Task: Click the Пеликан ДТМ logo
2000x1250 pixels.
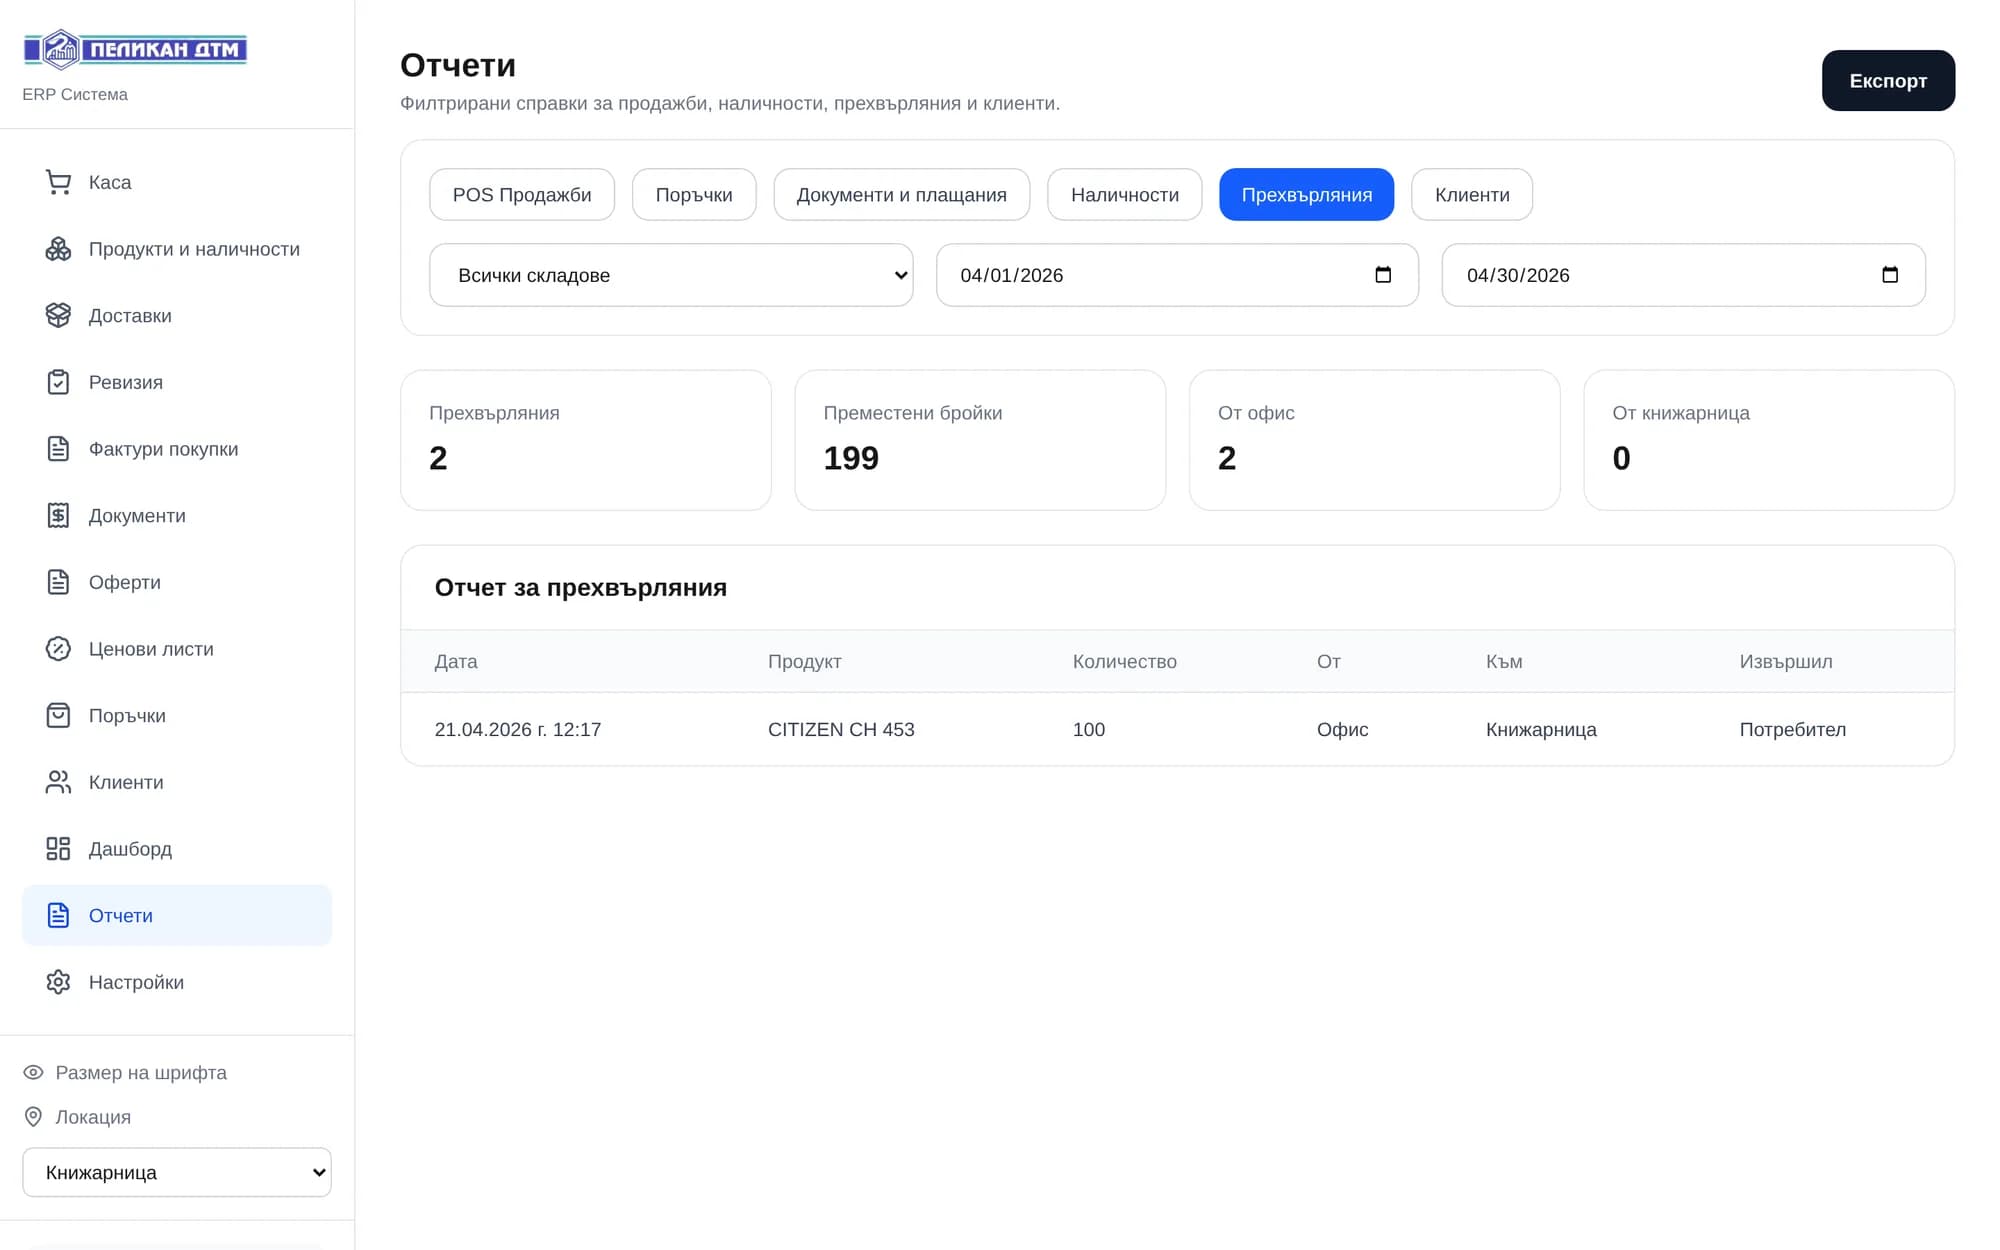Action: tap(135, 49)
